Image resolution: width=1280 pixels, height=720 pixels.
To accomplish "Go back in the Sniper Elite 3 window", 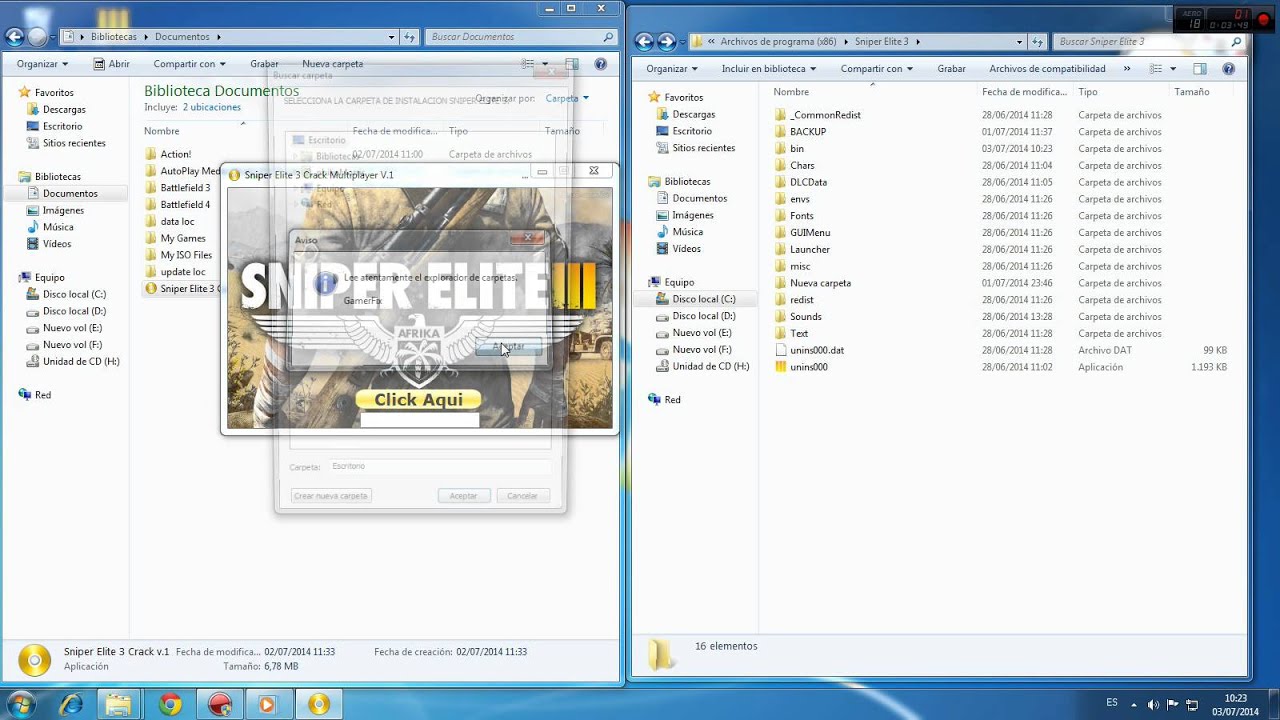I will coord(644,42).
